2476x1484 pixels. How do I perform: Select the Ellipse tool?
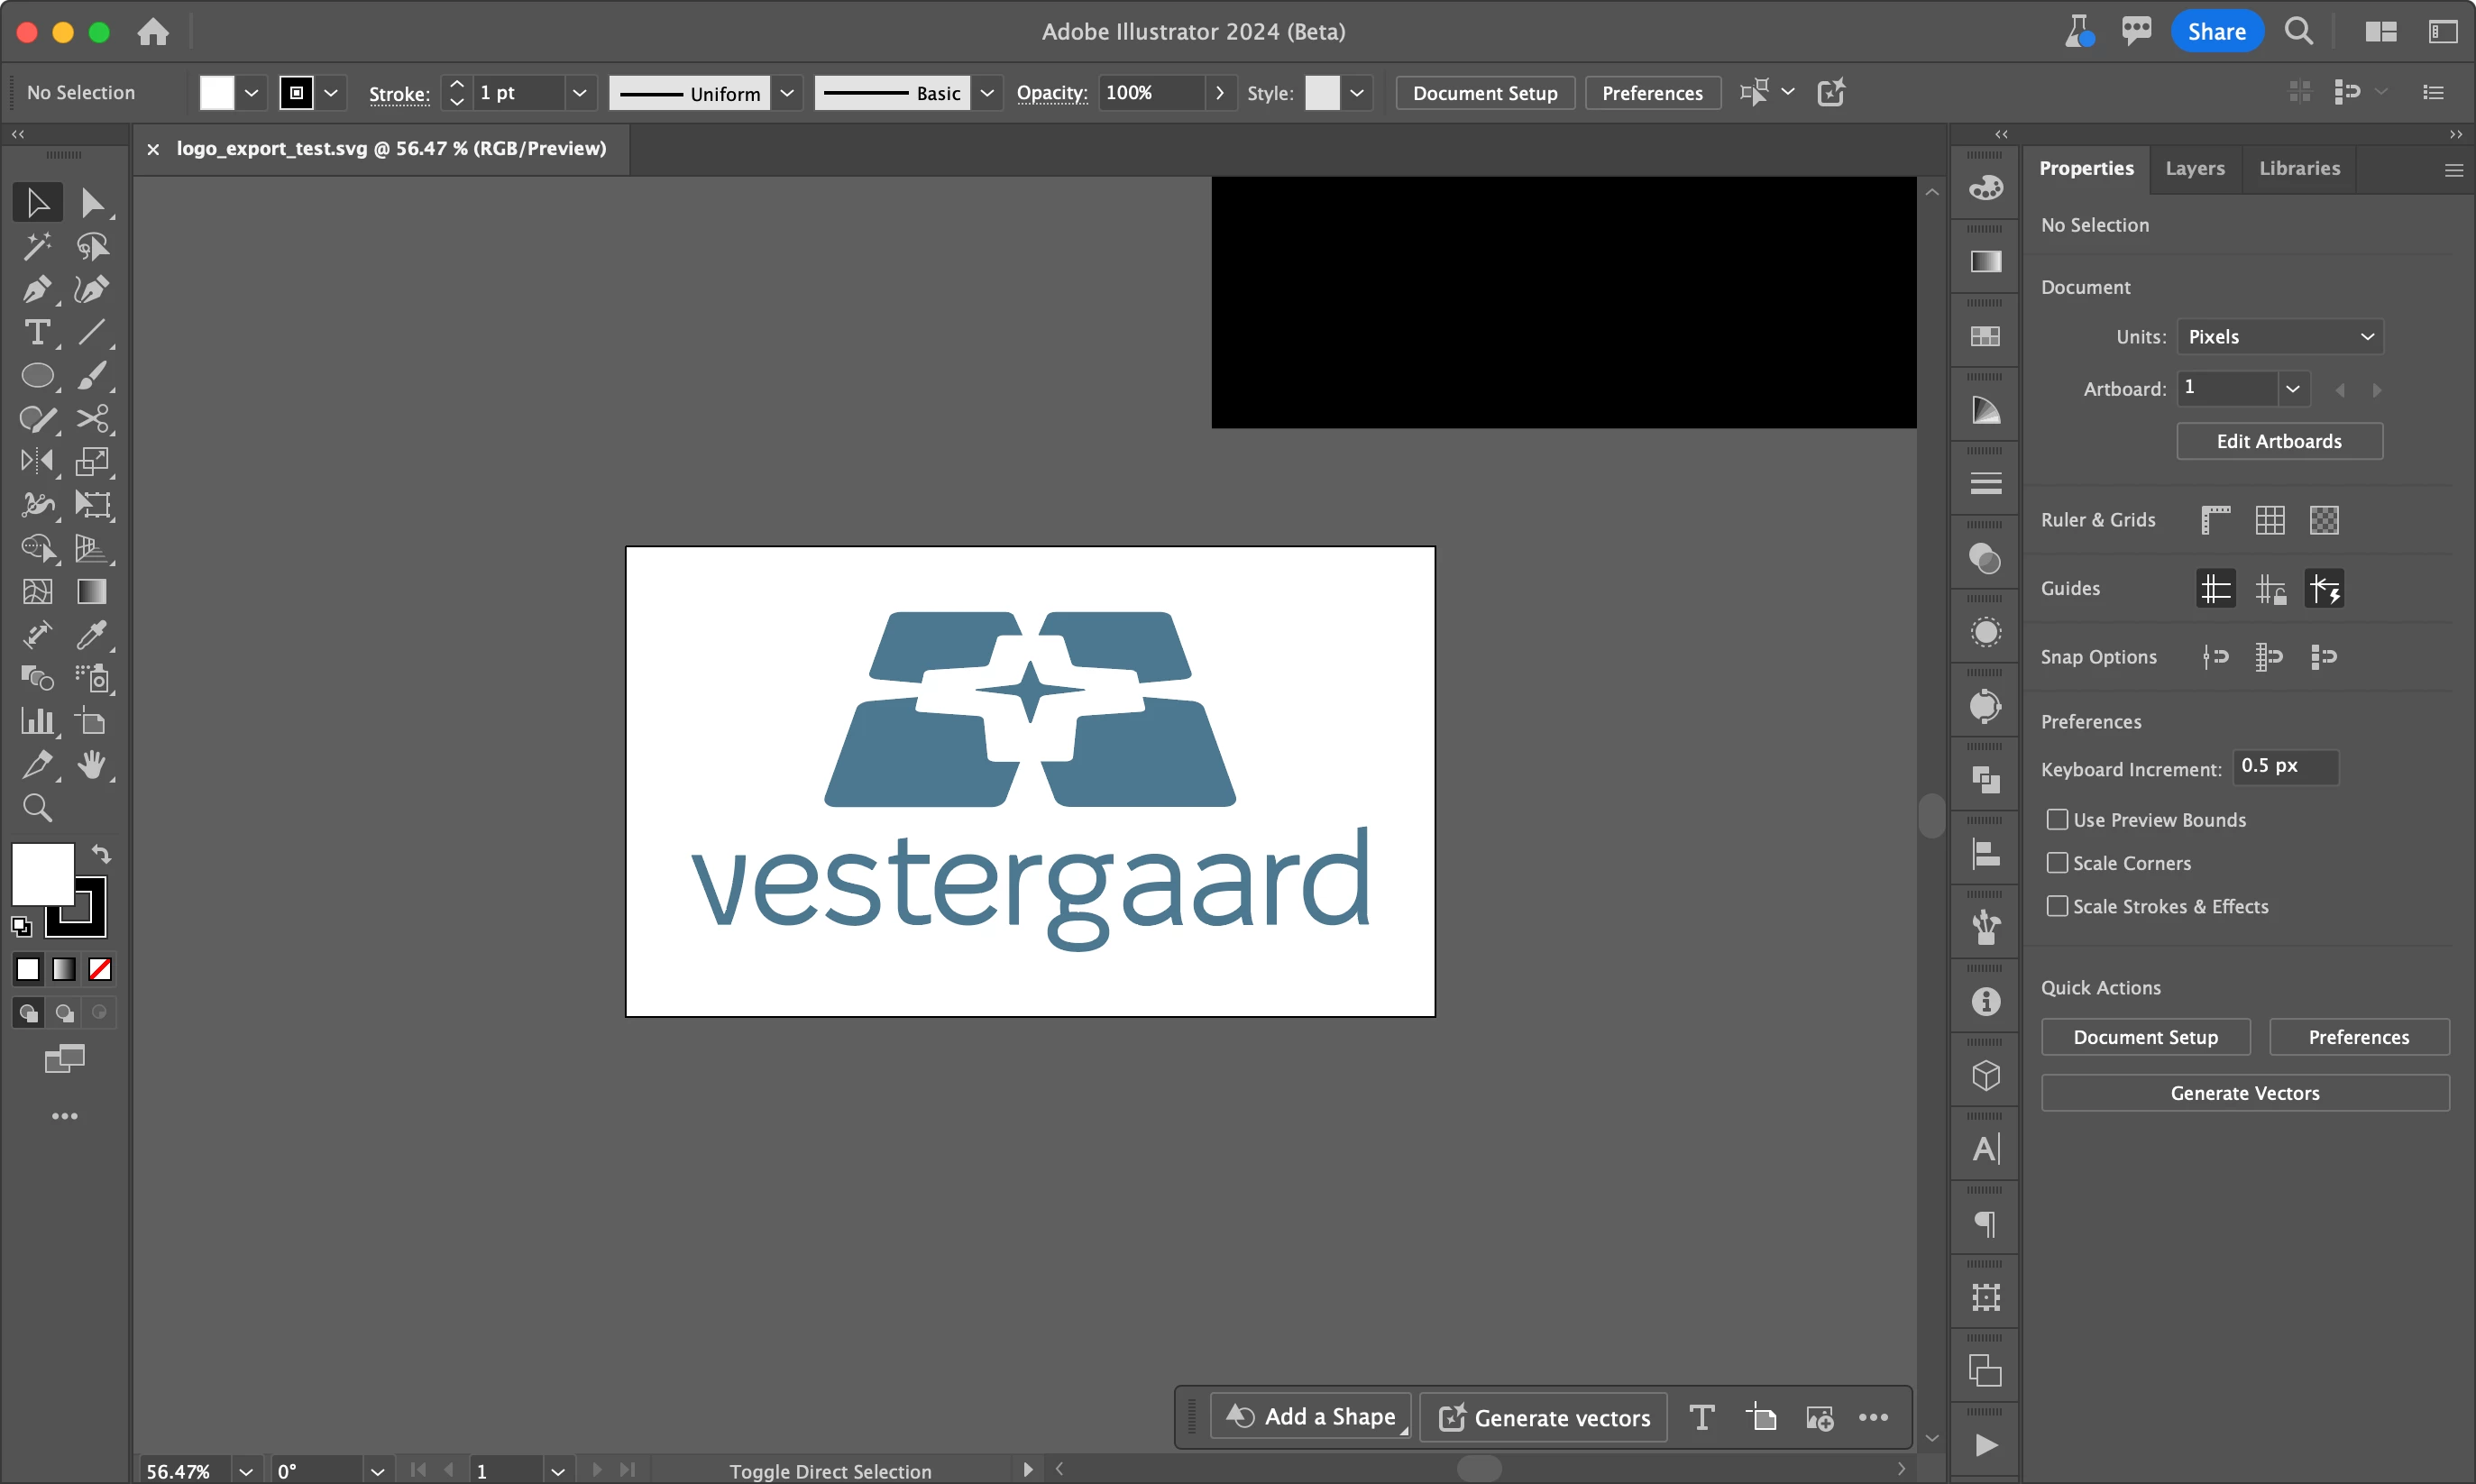(x=36, y=376)
